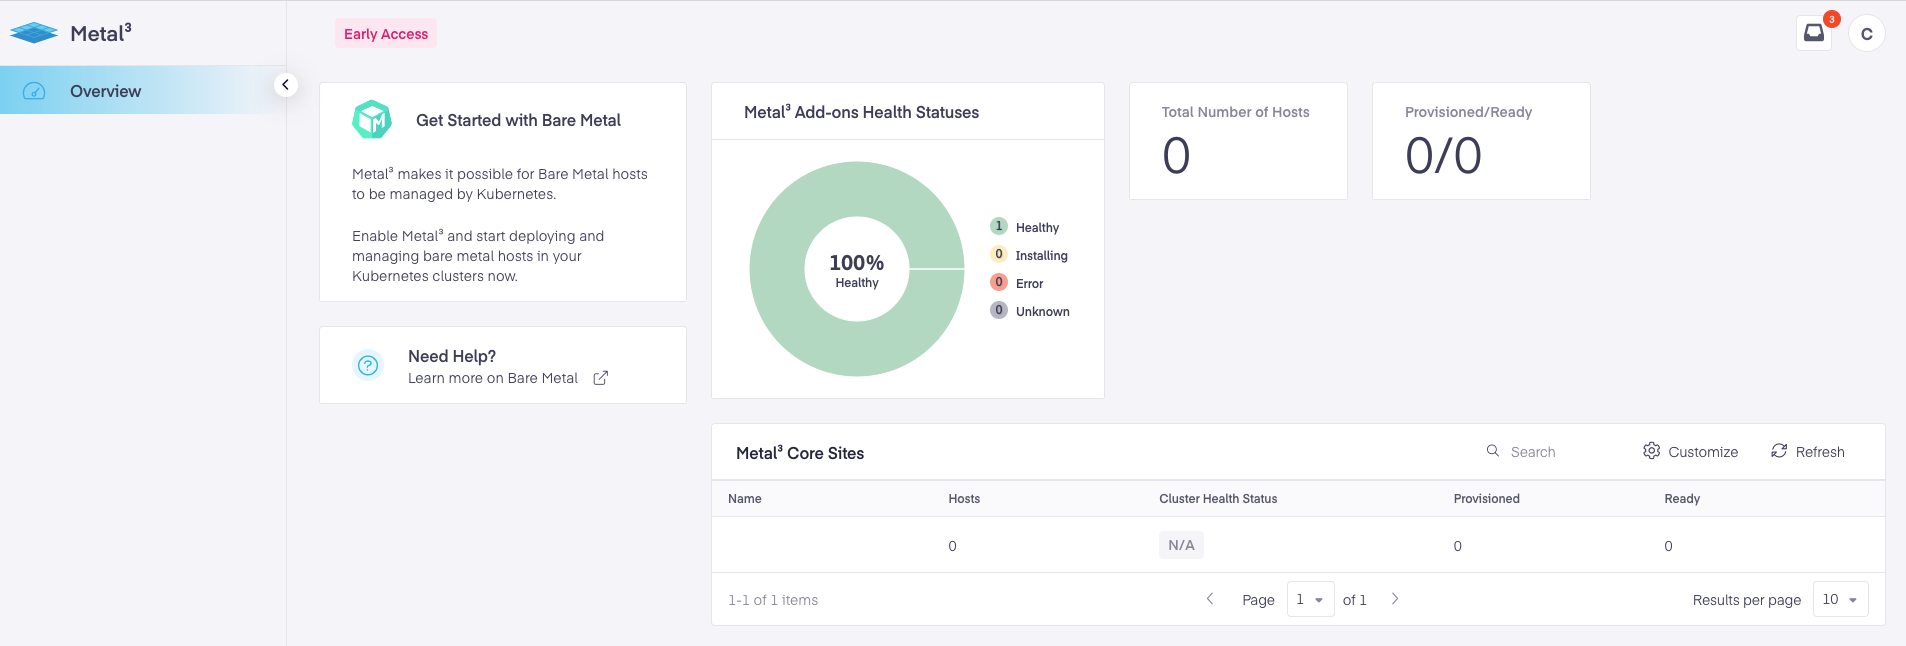The image size is (1906, 646).
Task: Click the gray Unknown legend swatch
Action: click(x=999, y=310)
